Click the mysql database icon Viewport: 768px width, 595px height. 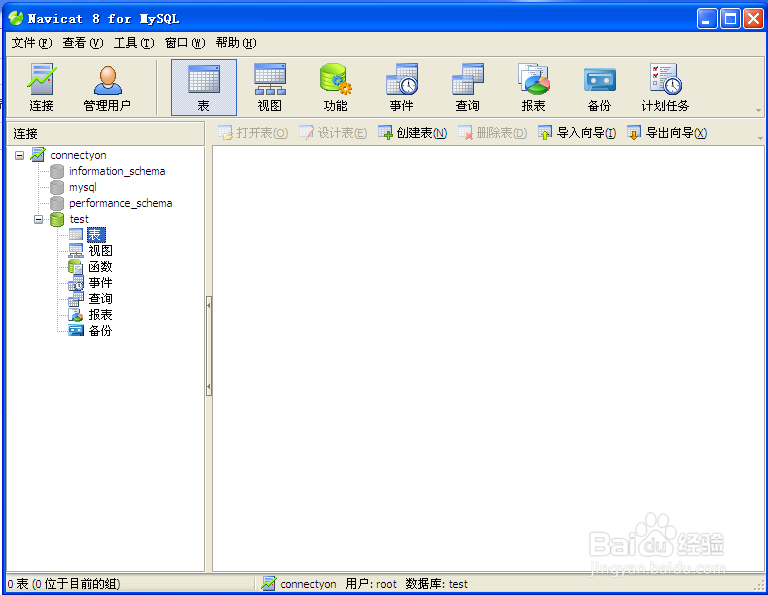pos(57,188)
